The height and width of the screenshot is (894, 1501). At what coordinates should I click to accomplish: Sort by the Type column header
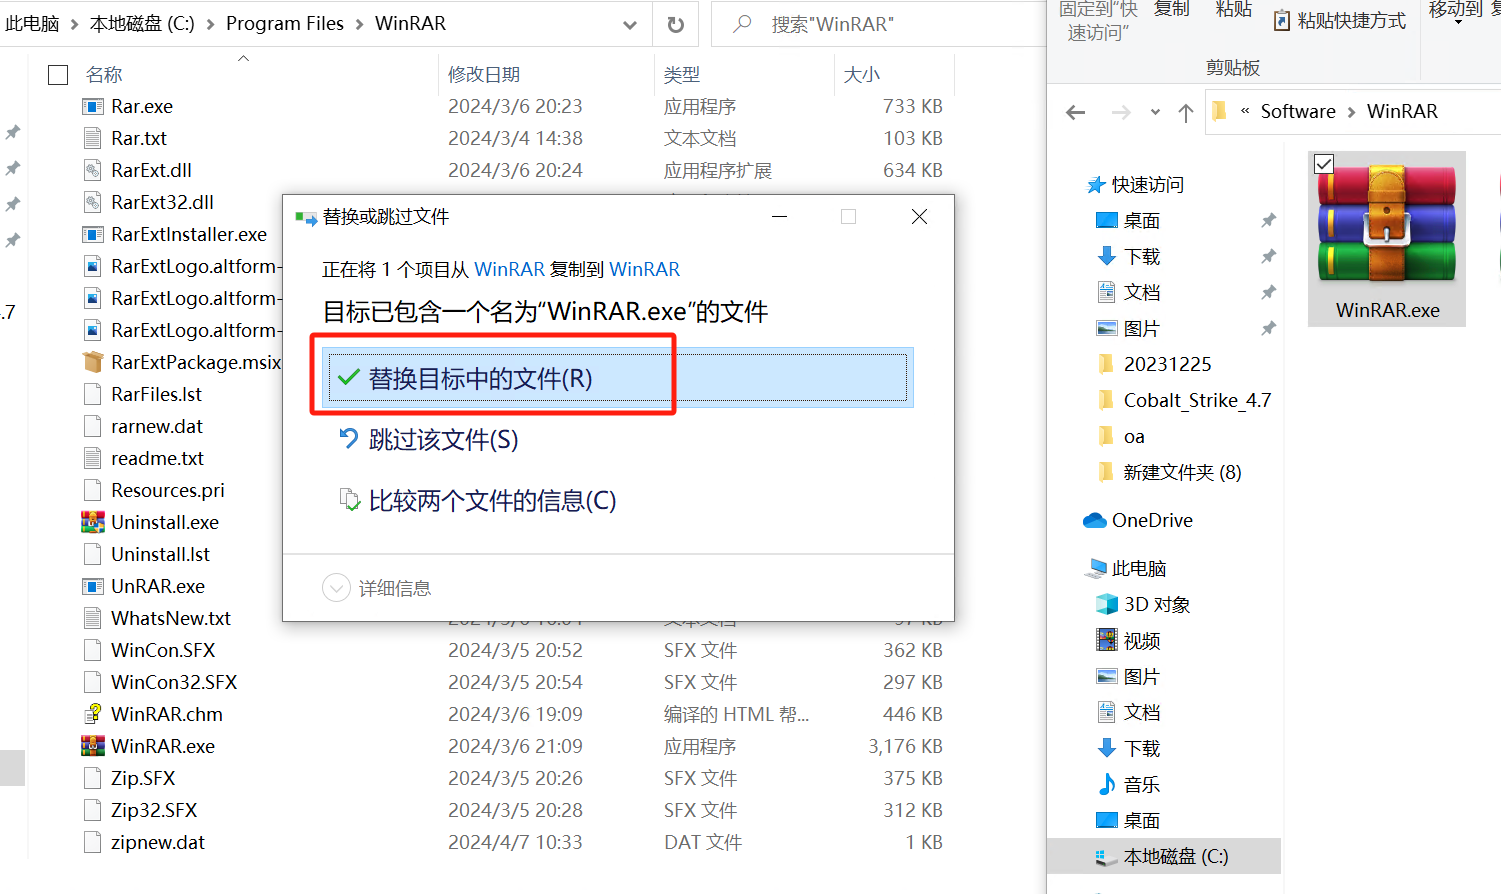coord(682,75)
